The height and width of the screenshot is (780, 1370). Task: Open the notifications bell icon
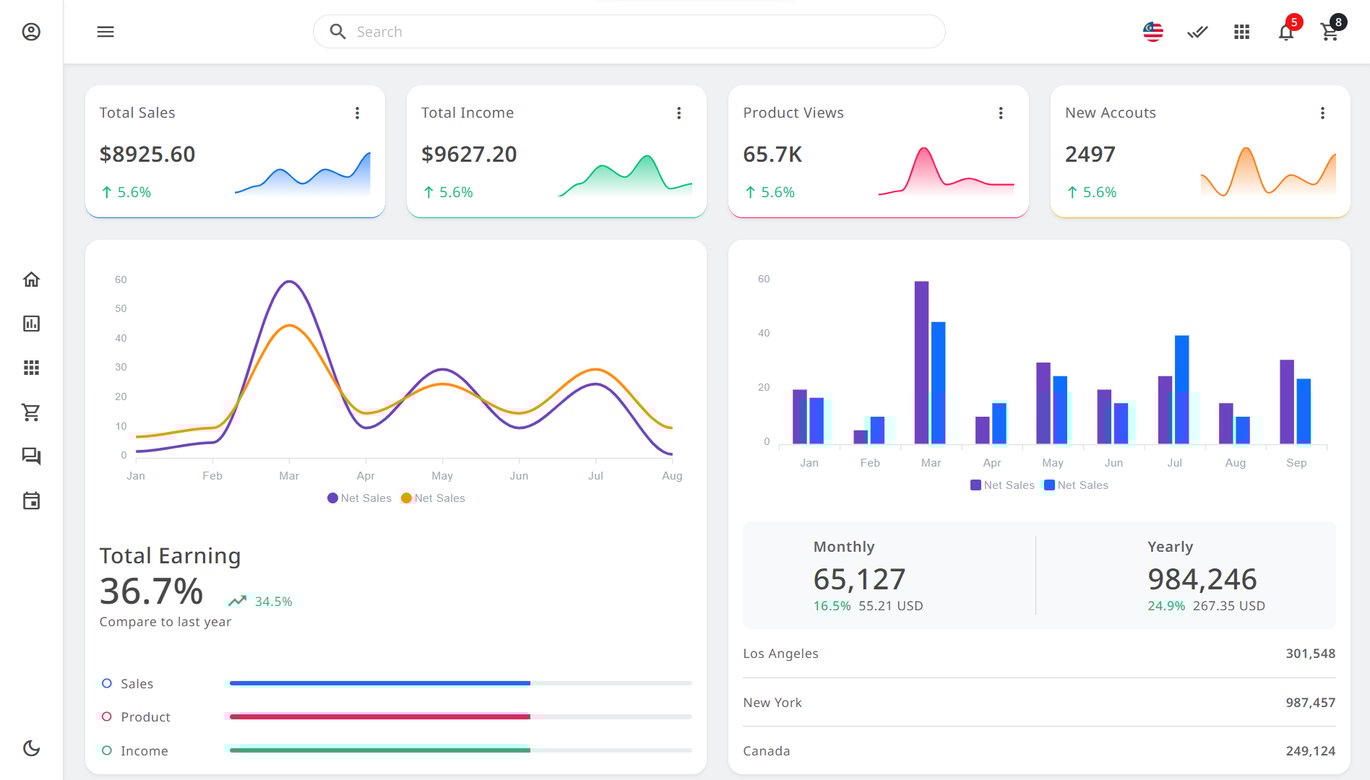tap(1286, 32)
